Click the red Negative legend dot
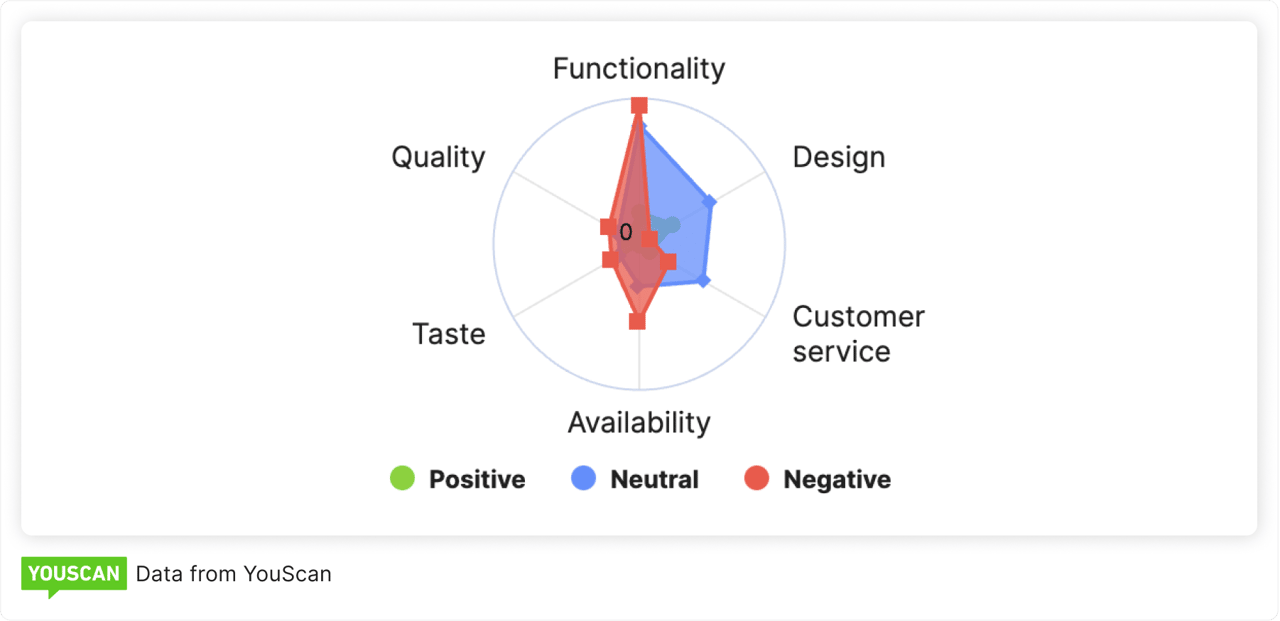Viewport: 1280px width, 621px height. coord(757,479)
